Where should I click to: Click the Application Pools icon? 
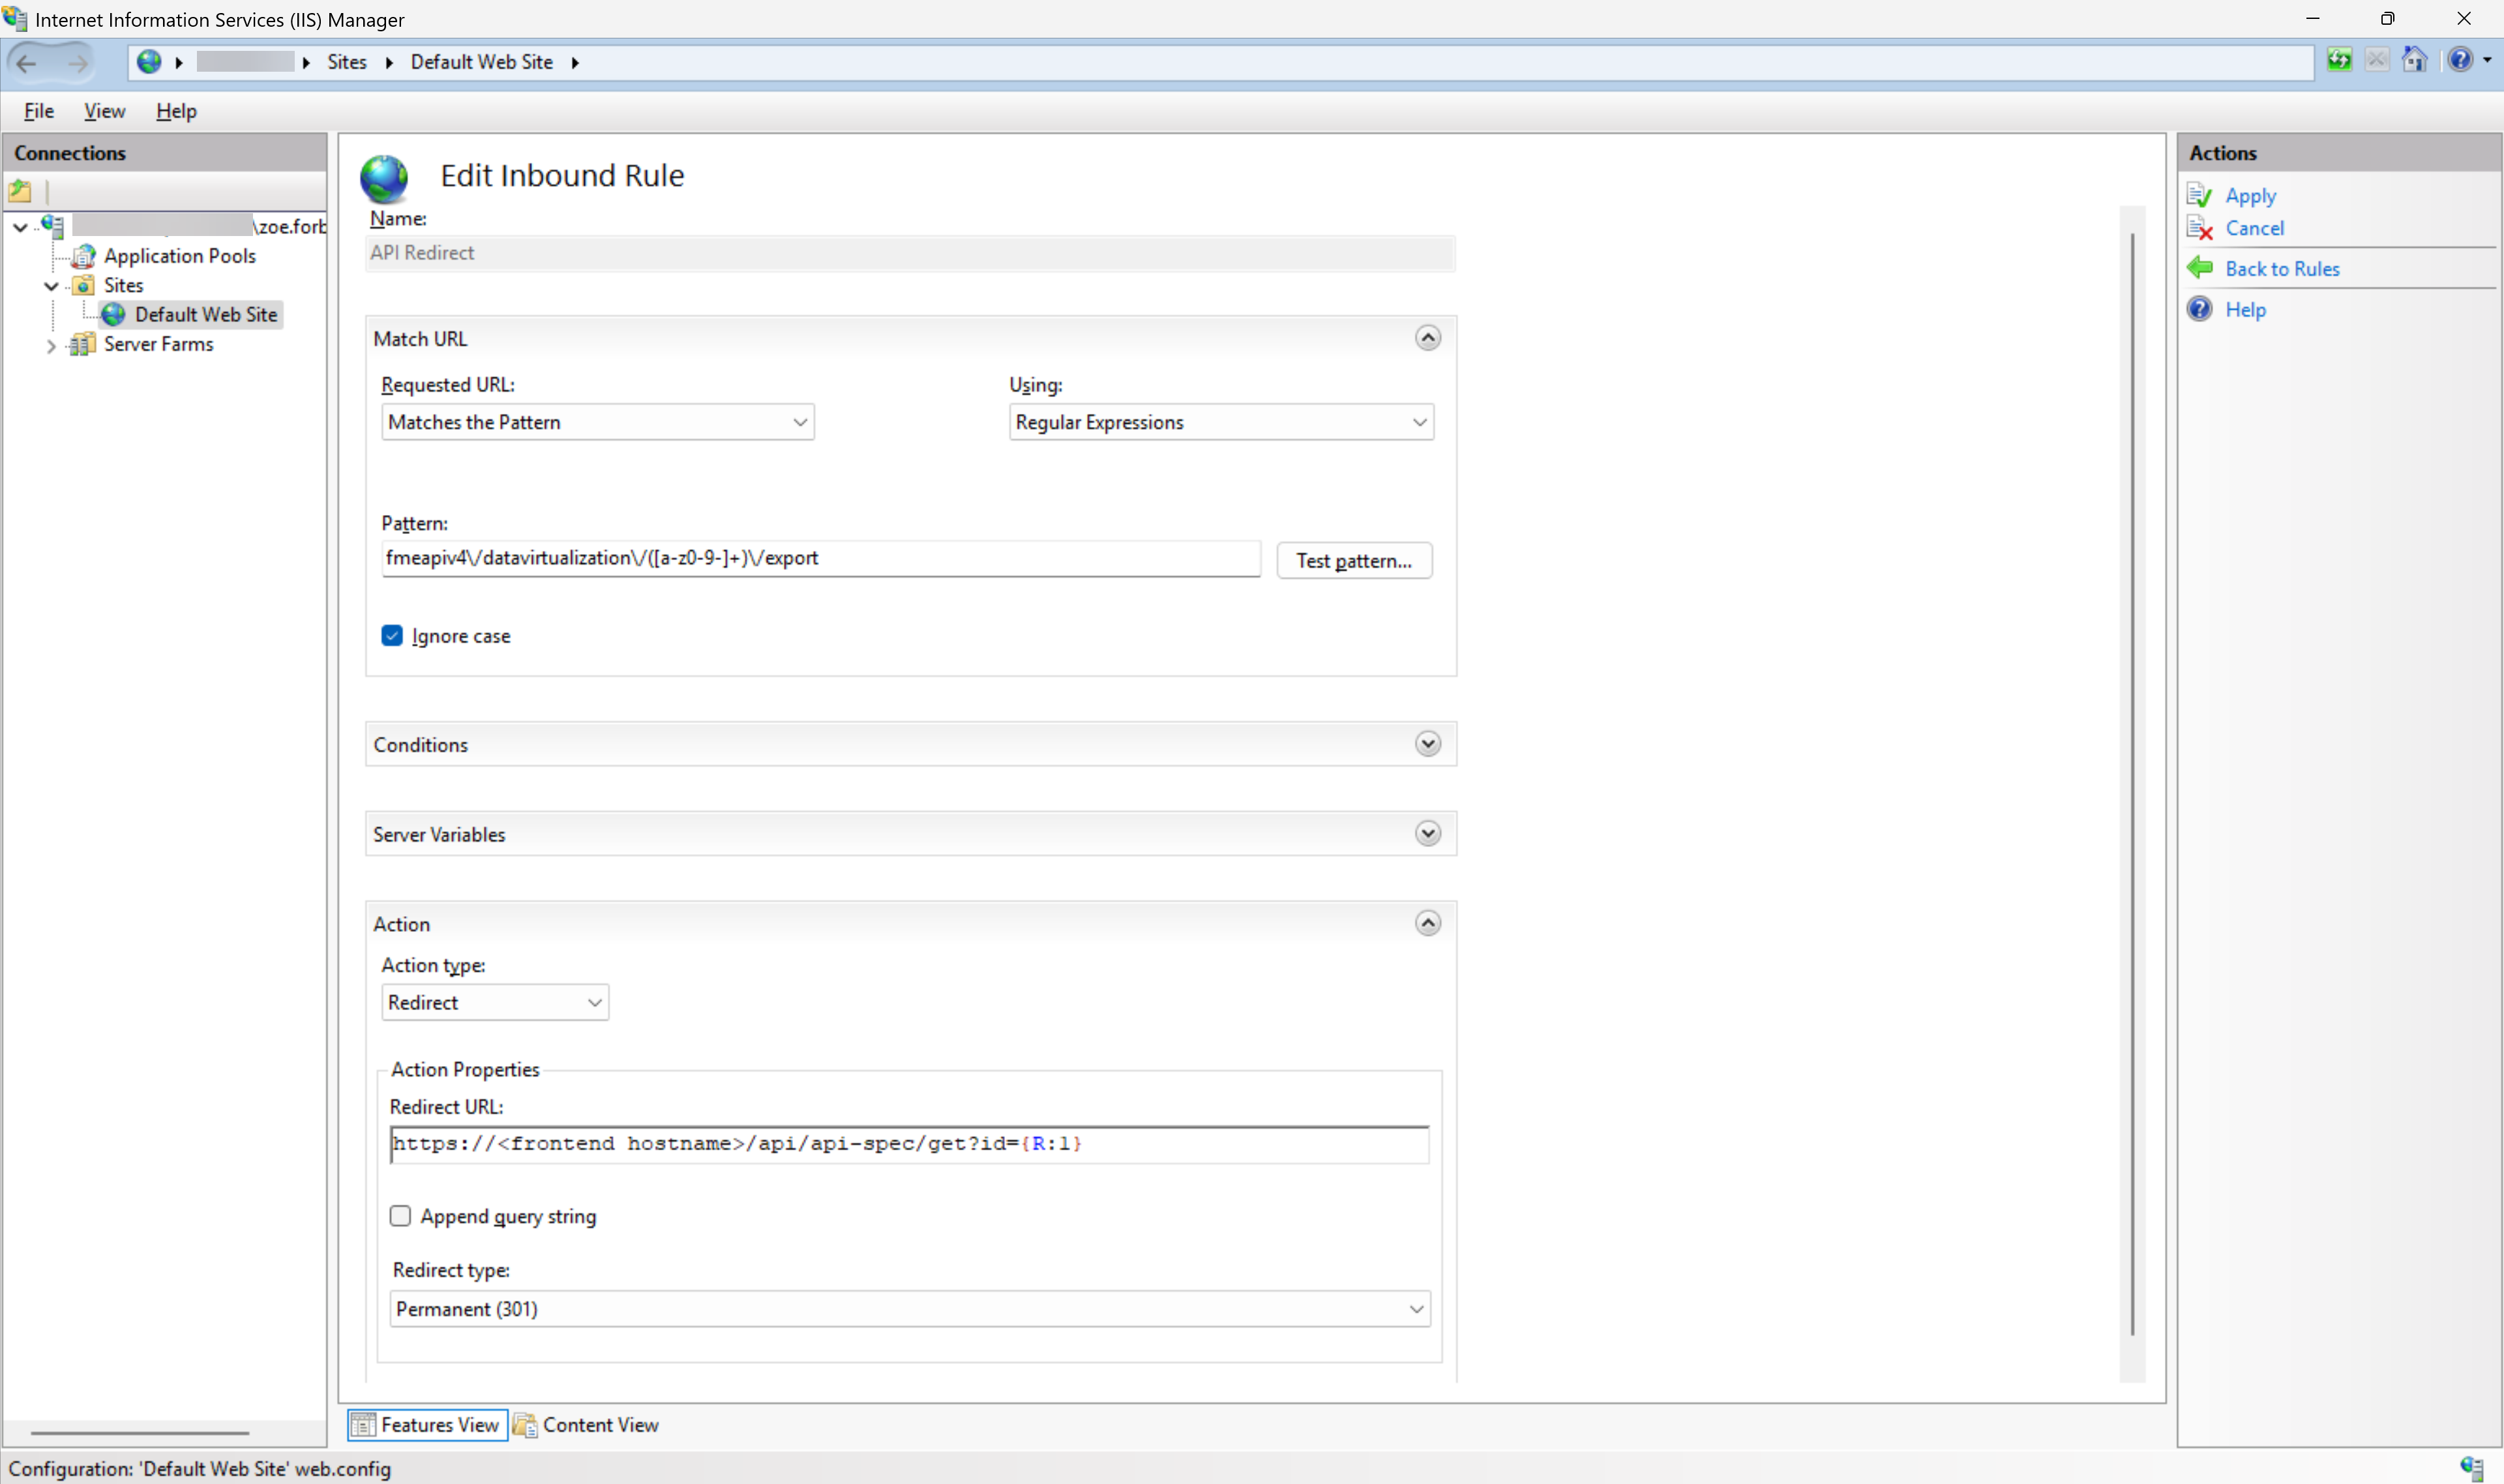tap(85, 256)
